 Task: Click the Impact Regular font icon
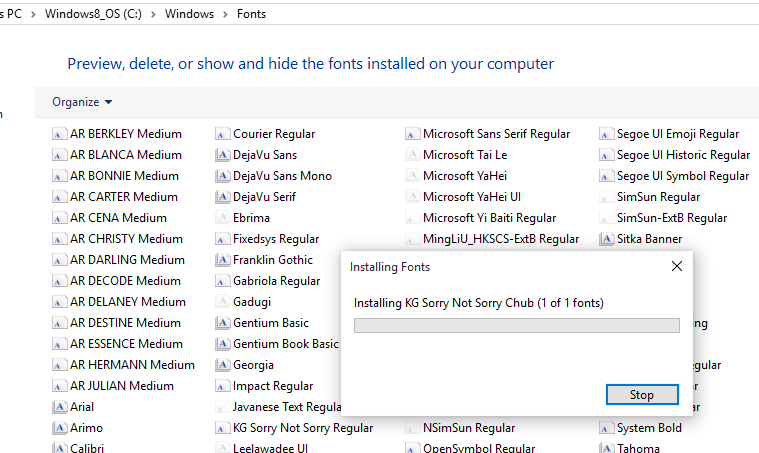222,386
